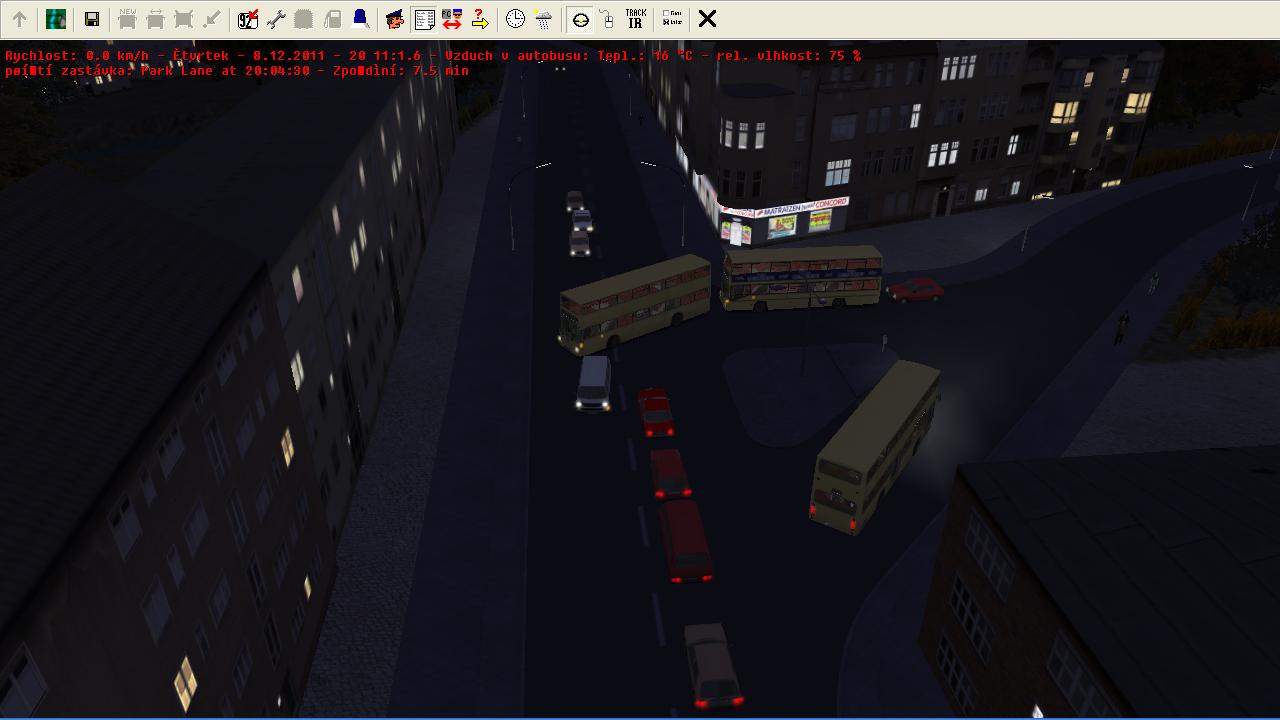Click the green map icon in toolbar
Viewport: 1280px width, 720px height.
[x=56, y=19]
